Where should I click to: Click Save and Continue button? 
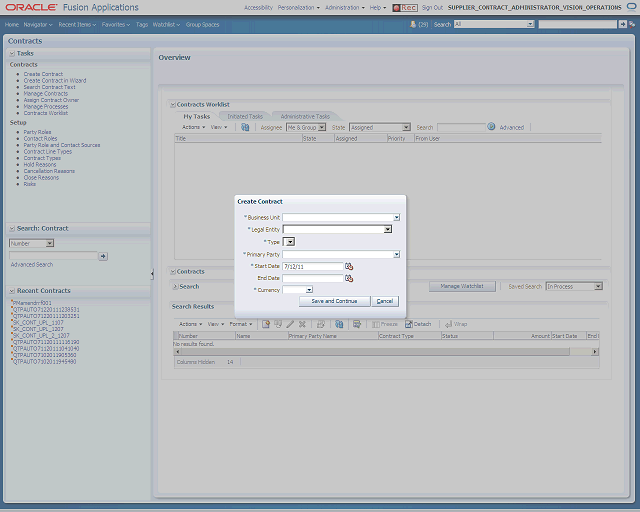click(x=334, y=301)
